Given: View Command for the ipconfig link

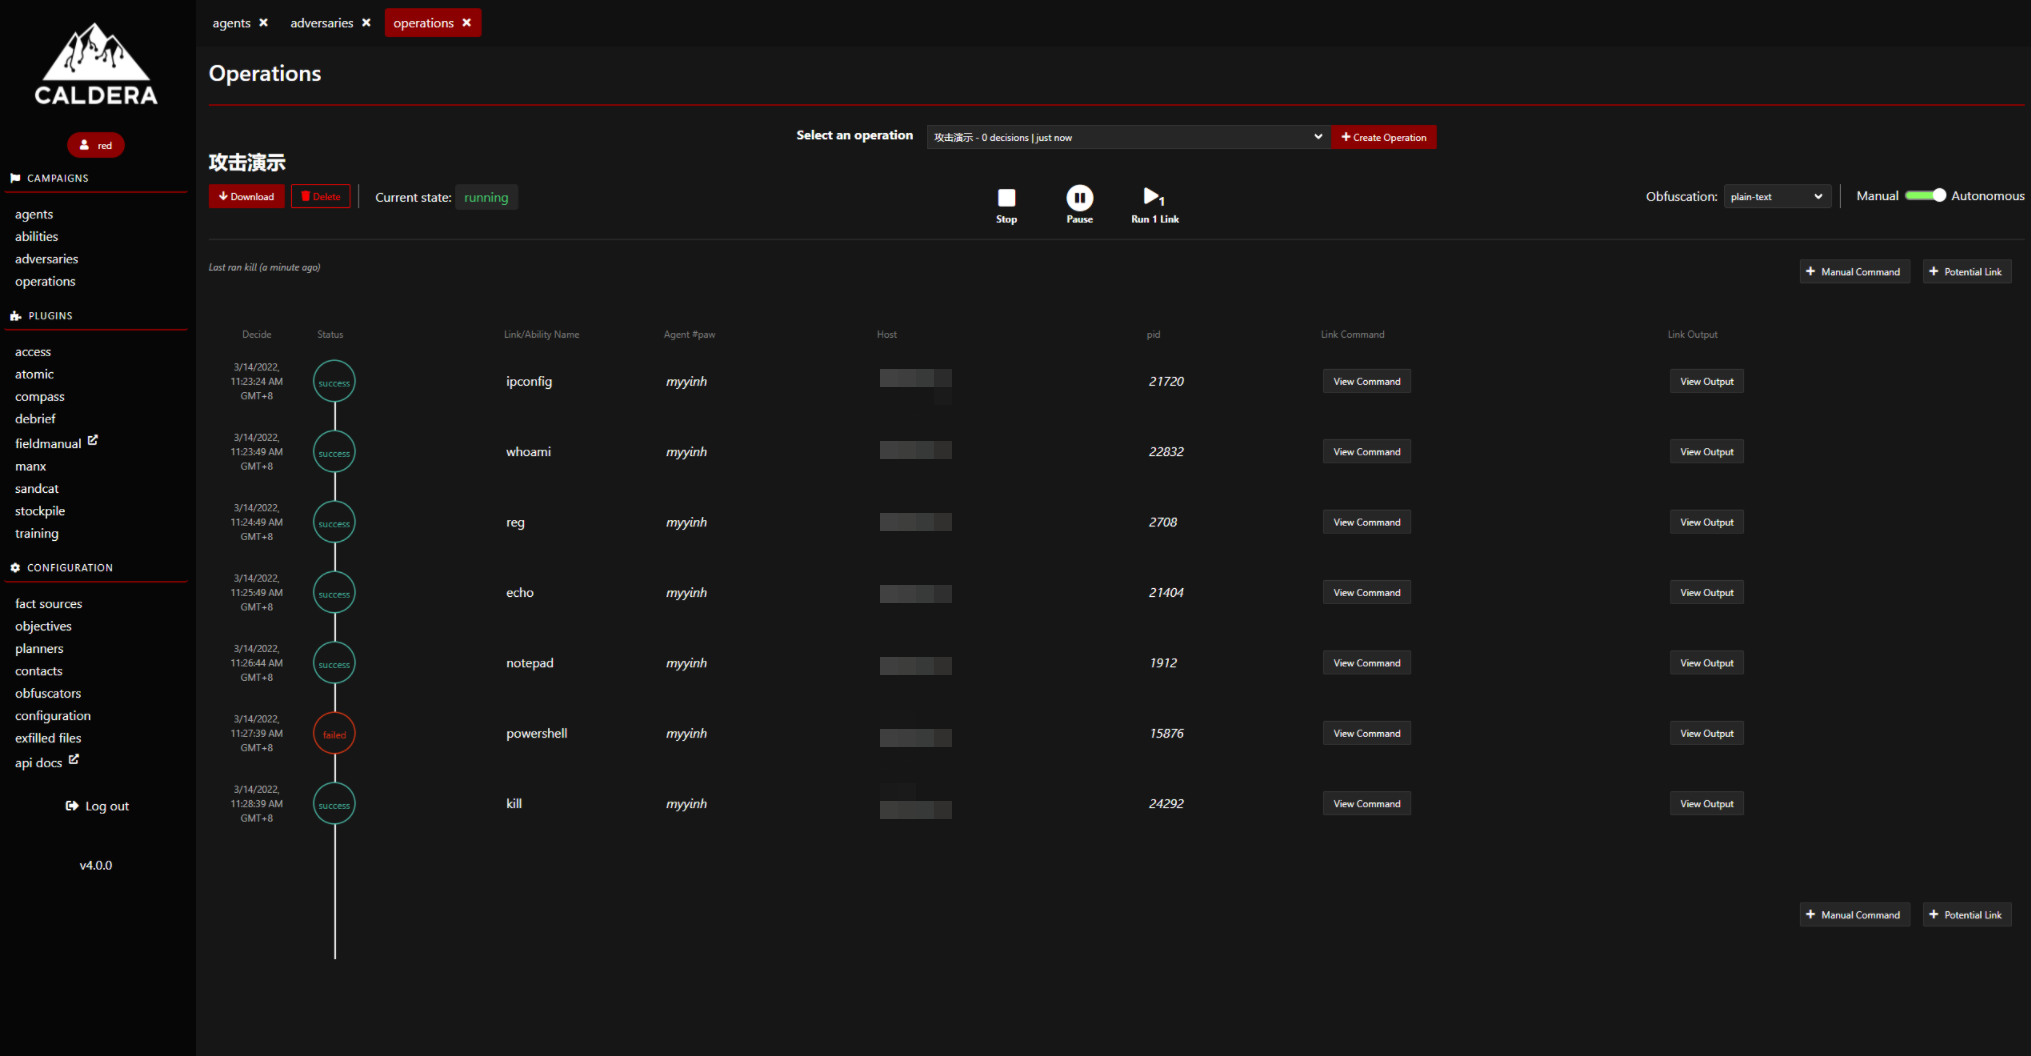Looking at the screenshot, I should [x=1366, y=382].
